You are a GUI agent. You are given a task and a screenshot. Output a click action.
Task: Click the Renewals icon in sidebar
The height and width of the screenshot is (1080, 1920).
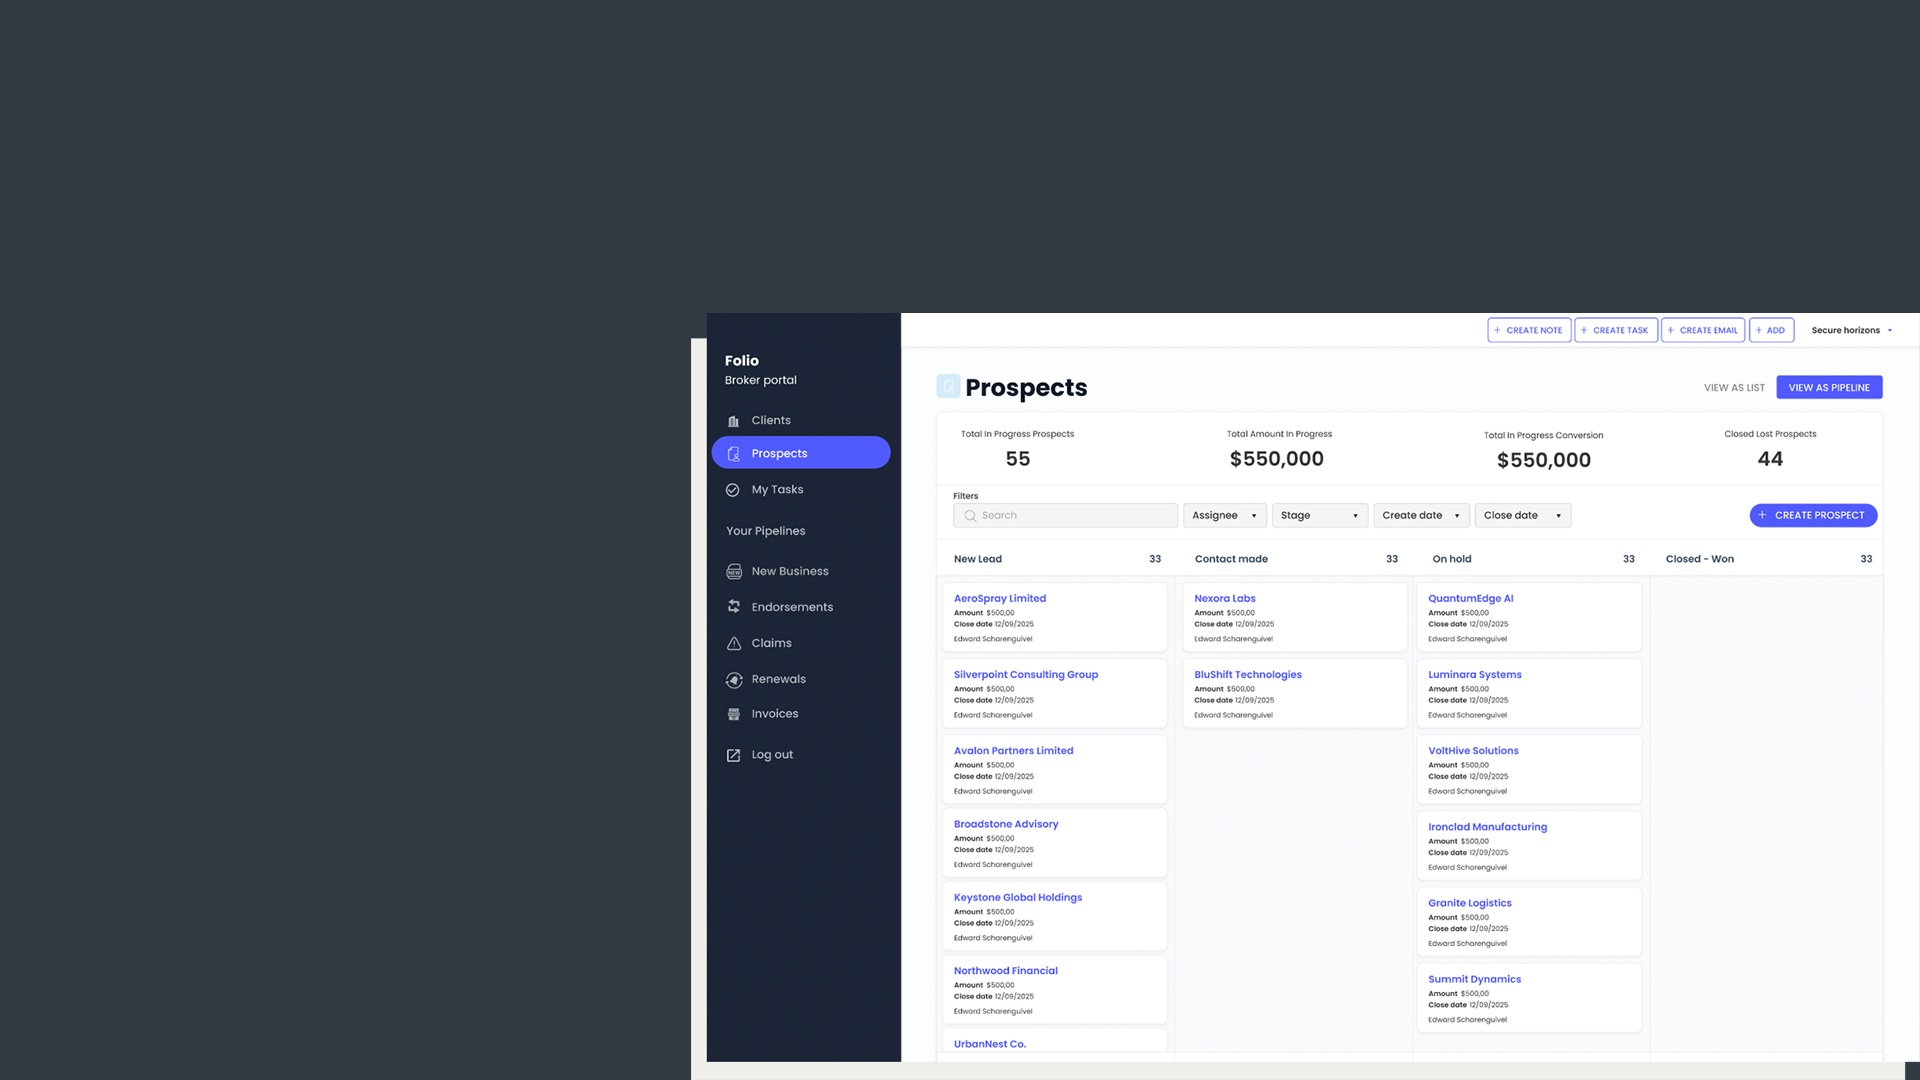(734, 680)
